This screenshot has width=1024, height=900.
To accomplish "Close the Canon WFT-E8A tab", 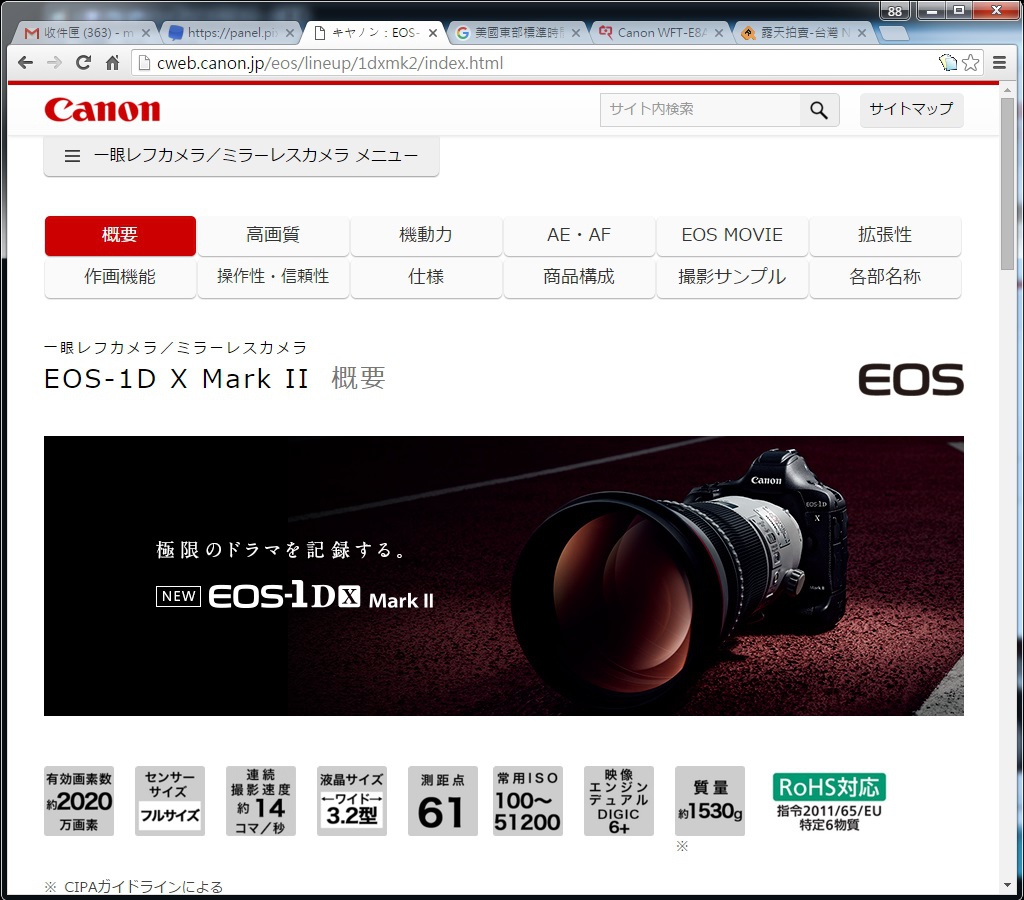I will coord(718,33).
